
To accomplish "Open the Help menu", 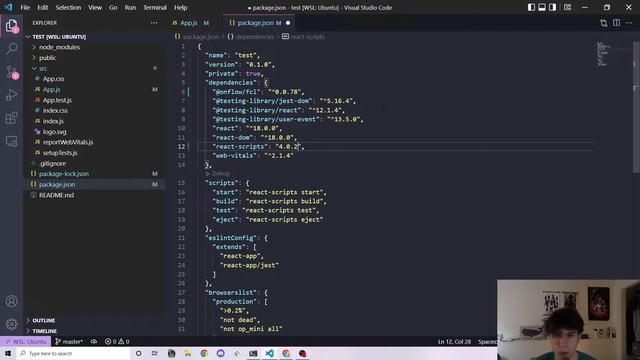I will click(x=180, y=7).
